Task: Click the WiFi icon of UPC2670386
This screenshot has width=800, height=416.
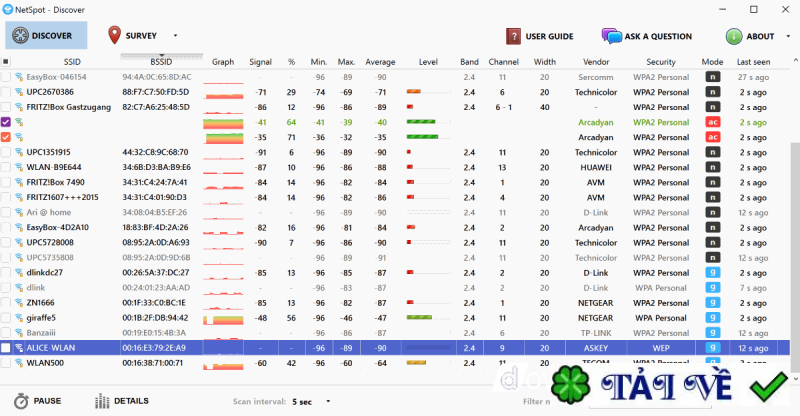Action: coord(19,92)
